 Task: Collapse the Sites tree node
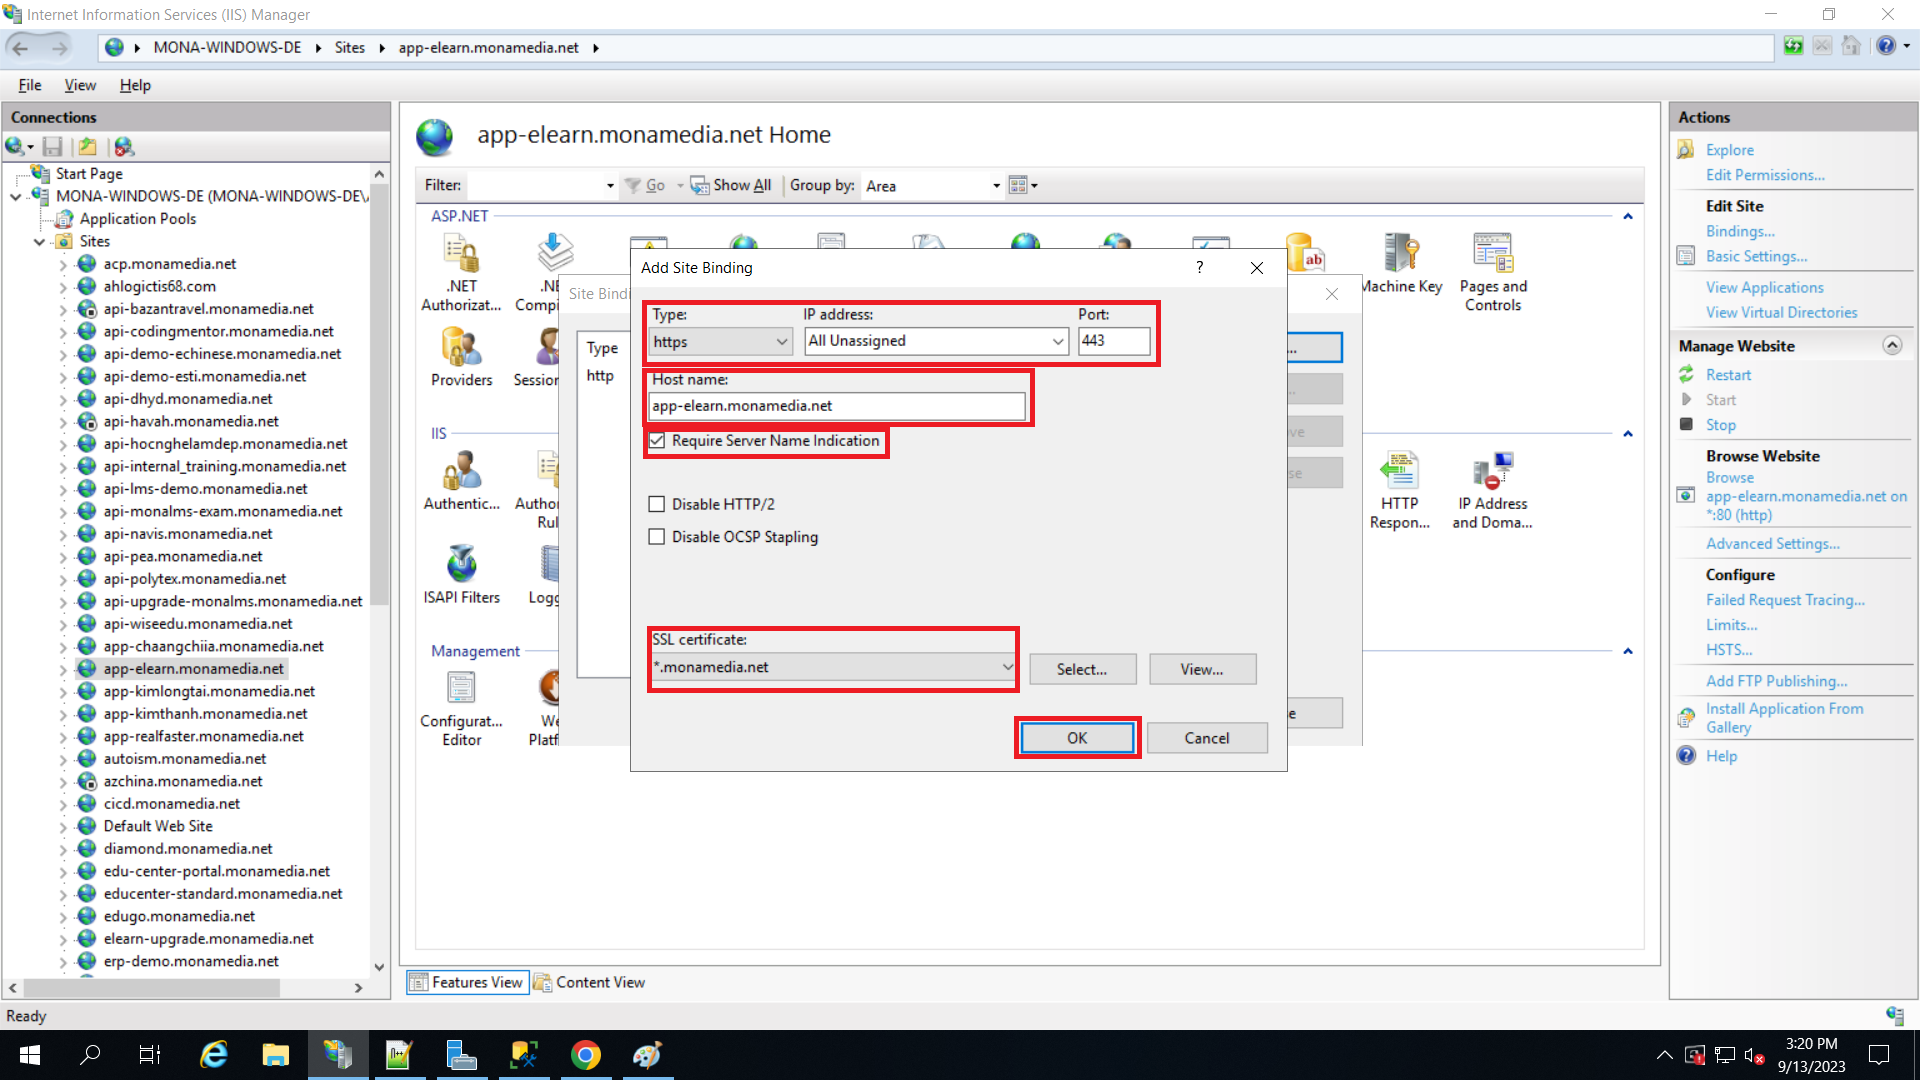[x=39, y=242]
